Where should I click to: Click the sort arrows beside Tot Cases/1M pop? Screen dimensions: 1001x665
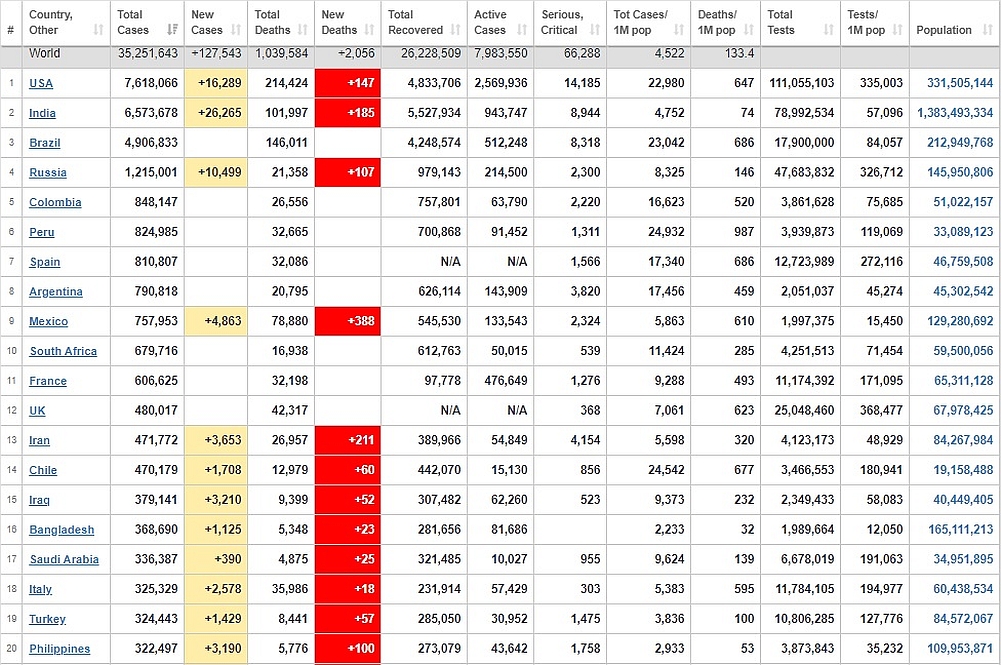(x=679, y=30)
